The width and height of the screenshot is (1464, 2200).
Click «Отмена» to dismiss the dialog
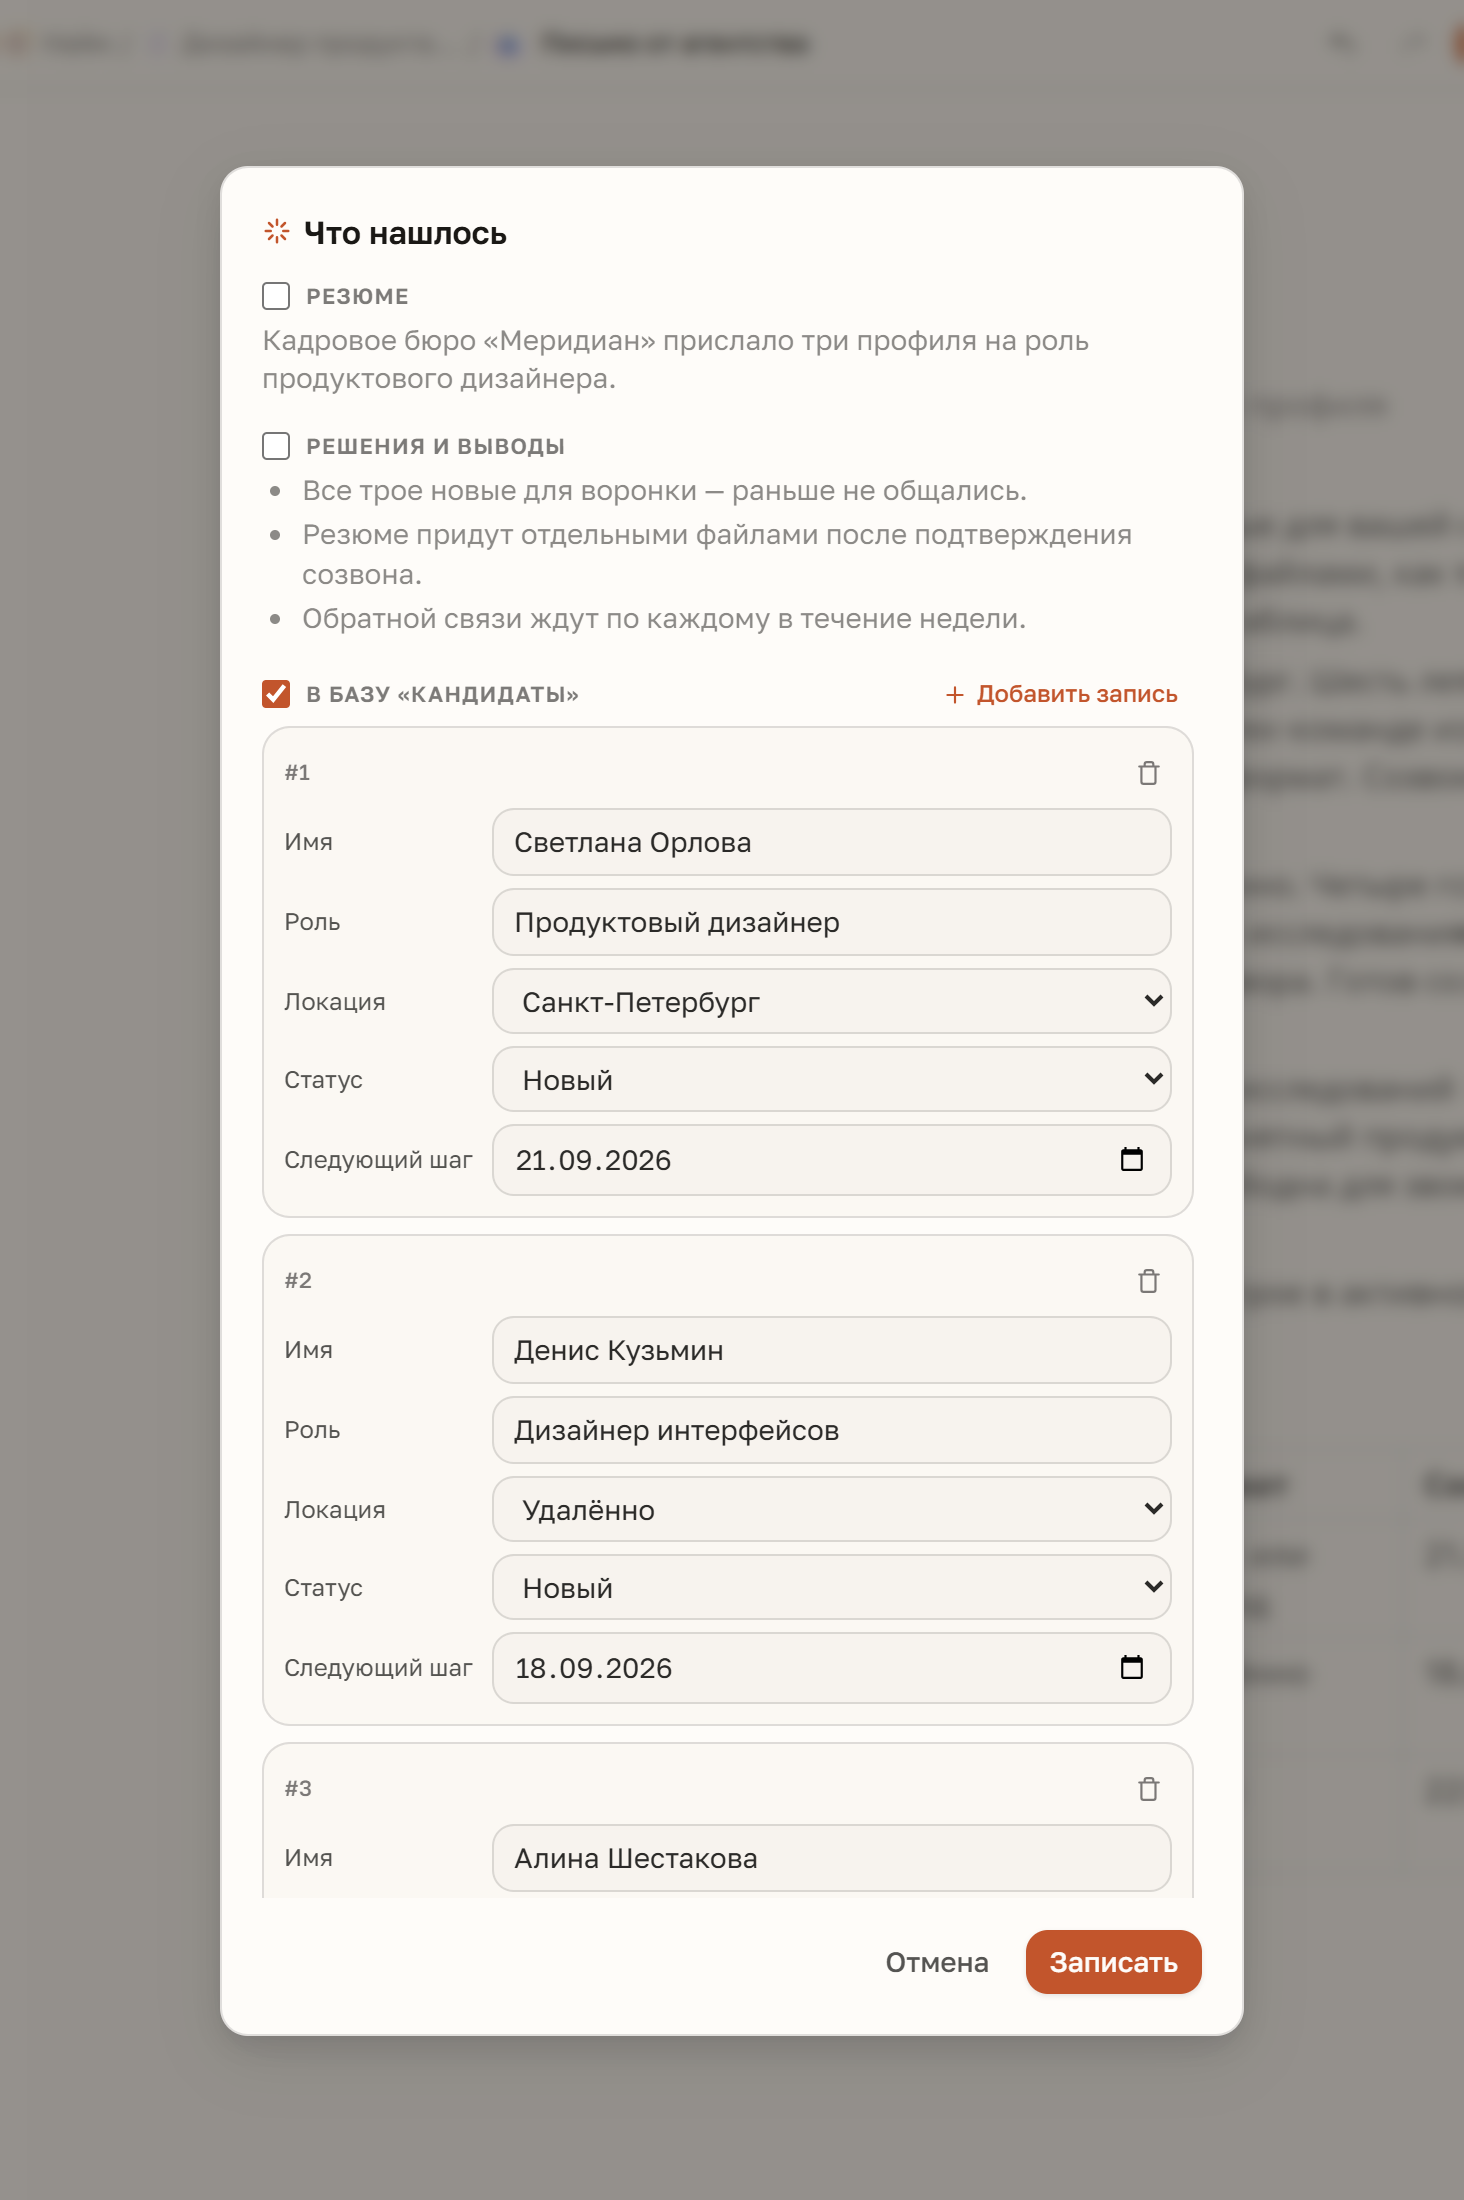(937, 1962)
